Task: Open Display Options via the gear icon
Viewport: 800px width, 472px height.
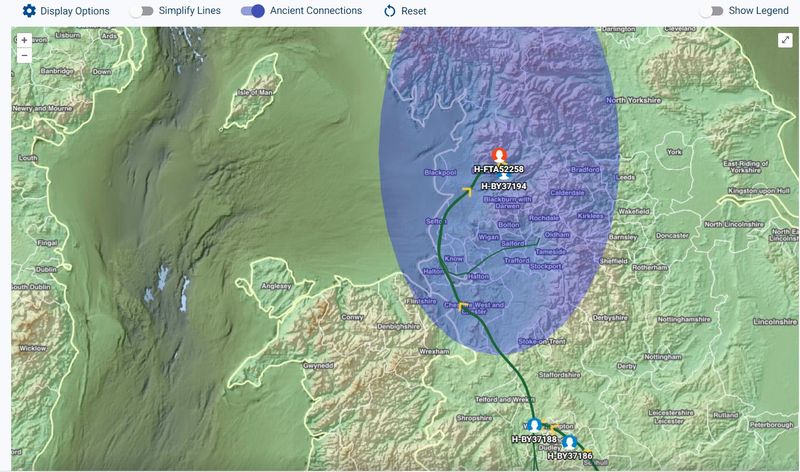Action: point(29,11)
